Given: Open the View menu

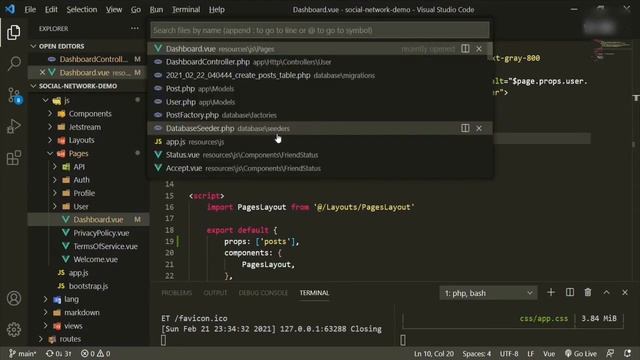Looking at the screenshot, I should [x=114, y=9].
